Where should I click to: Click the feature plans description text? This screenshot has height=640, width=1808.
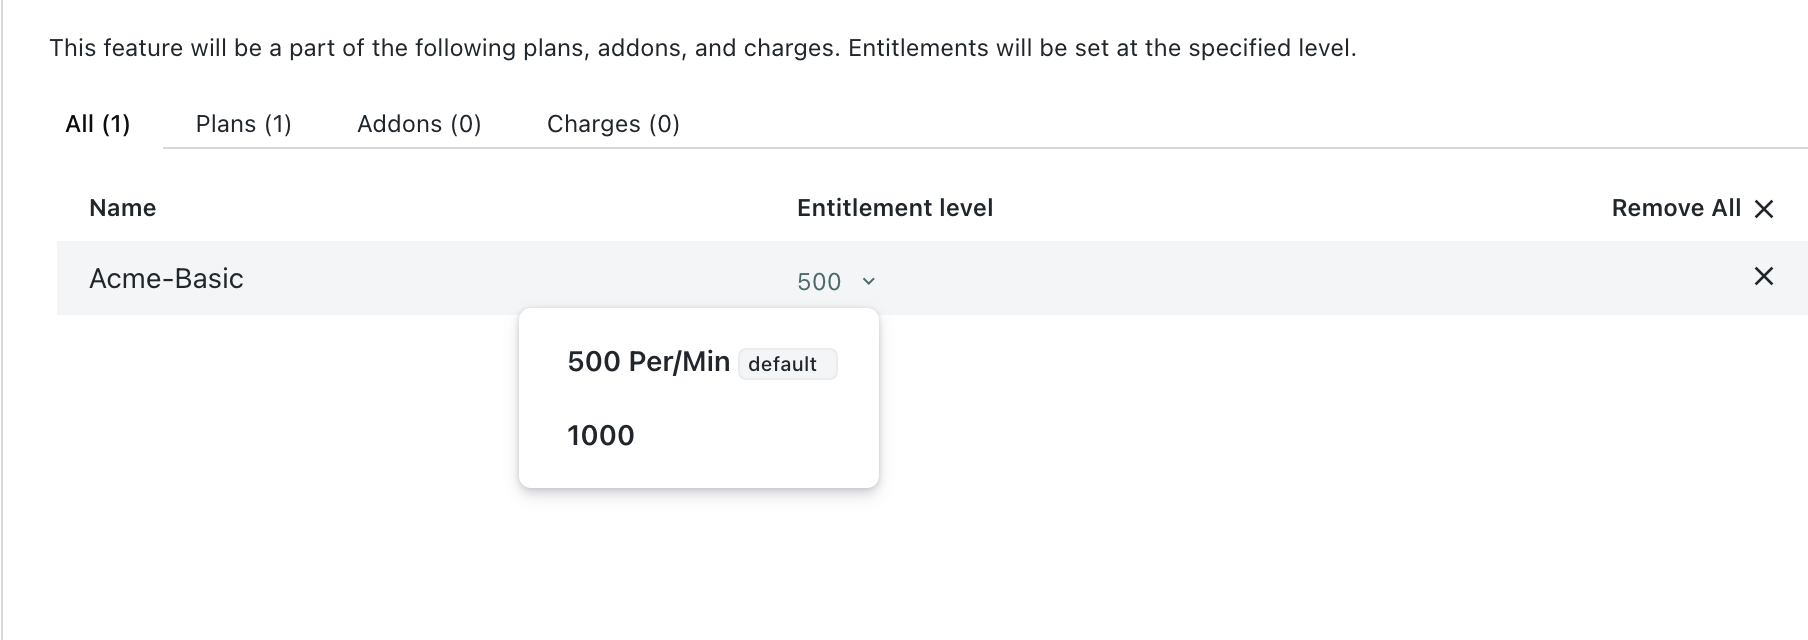click(x=702, y=48)
